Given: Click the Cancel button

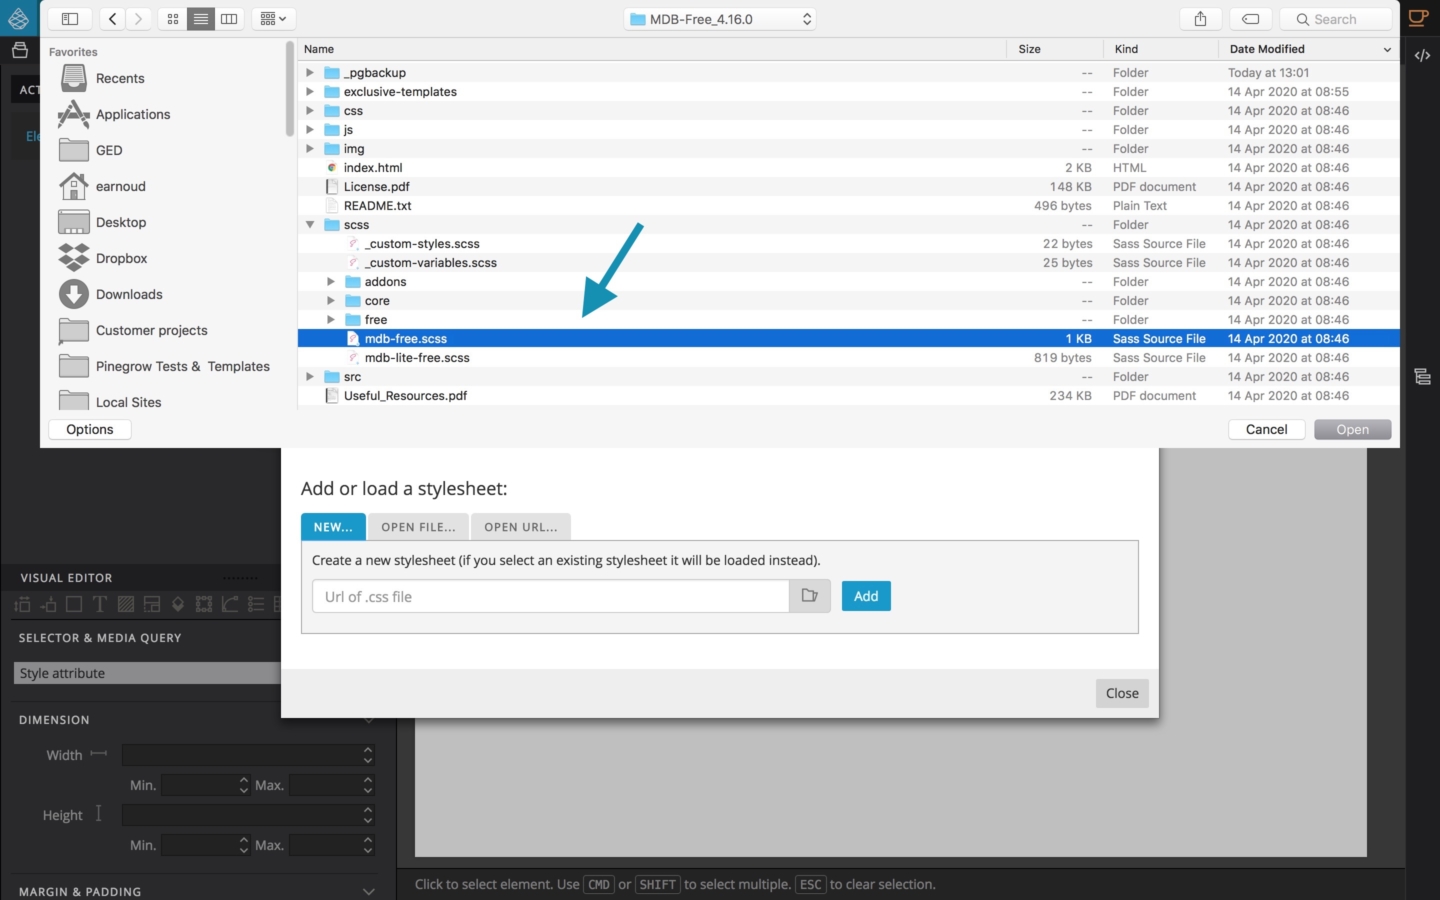Looking at the screenshot, I should coord(1266,429).
